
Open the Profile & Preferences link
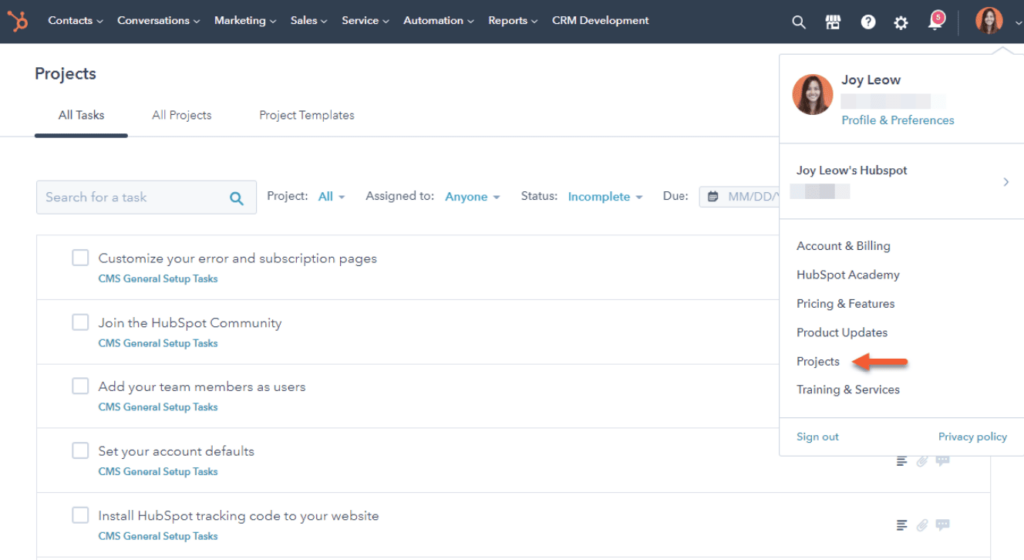897,120
